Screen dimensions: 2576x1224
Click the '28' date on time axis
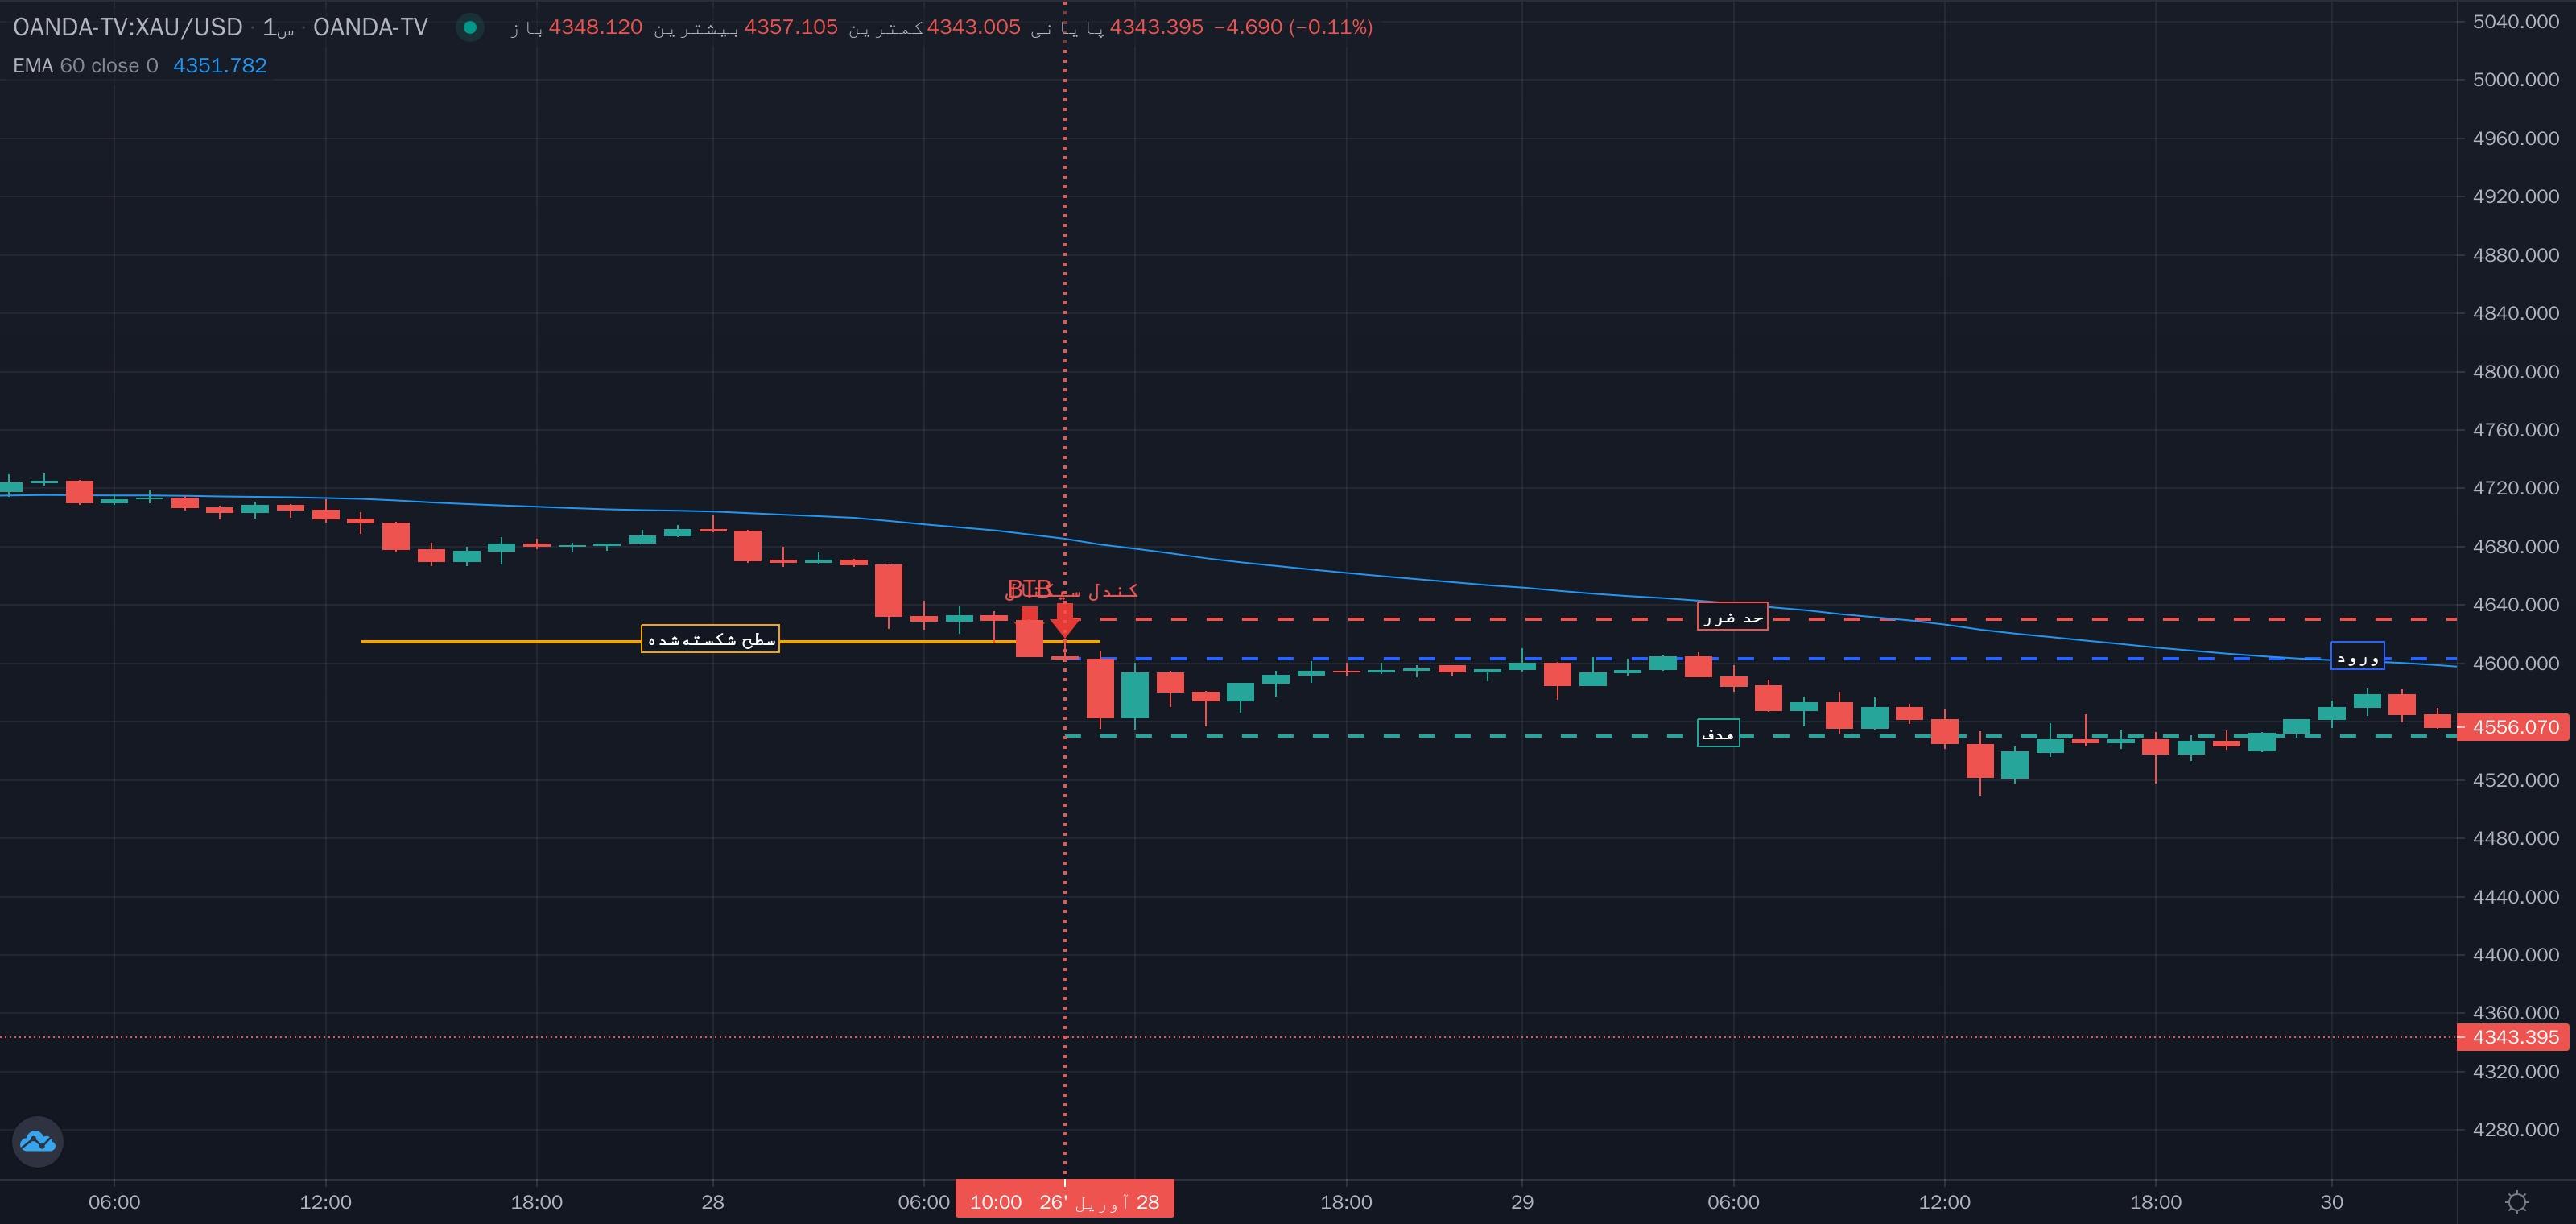(x=712, y=1201)
